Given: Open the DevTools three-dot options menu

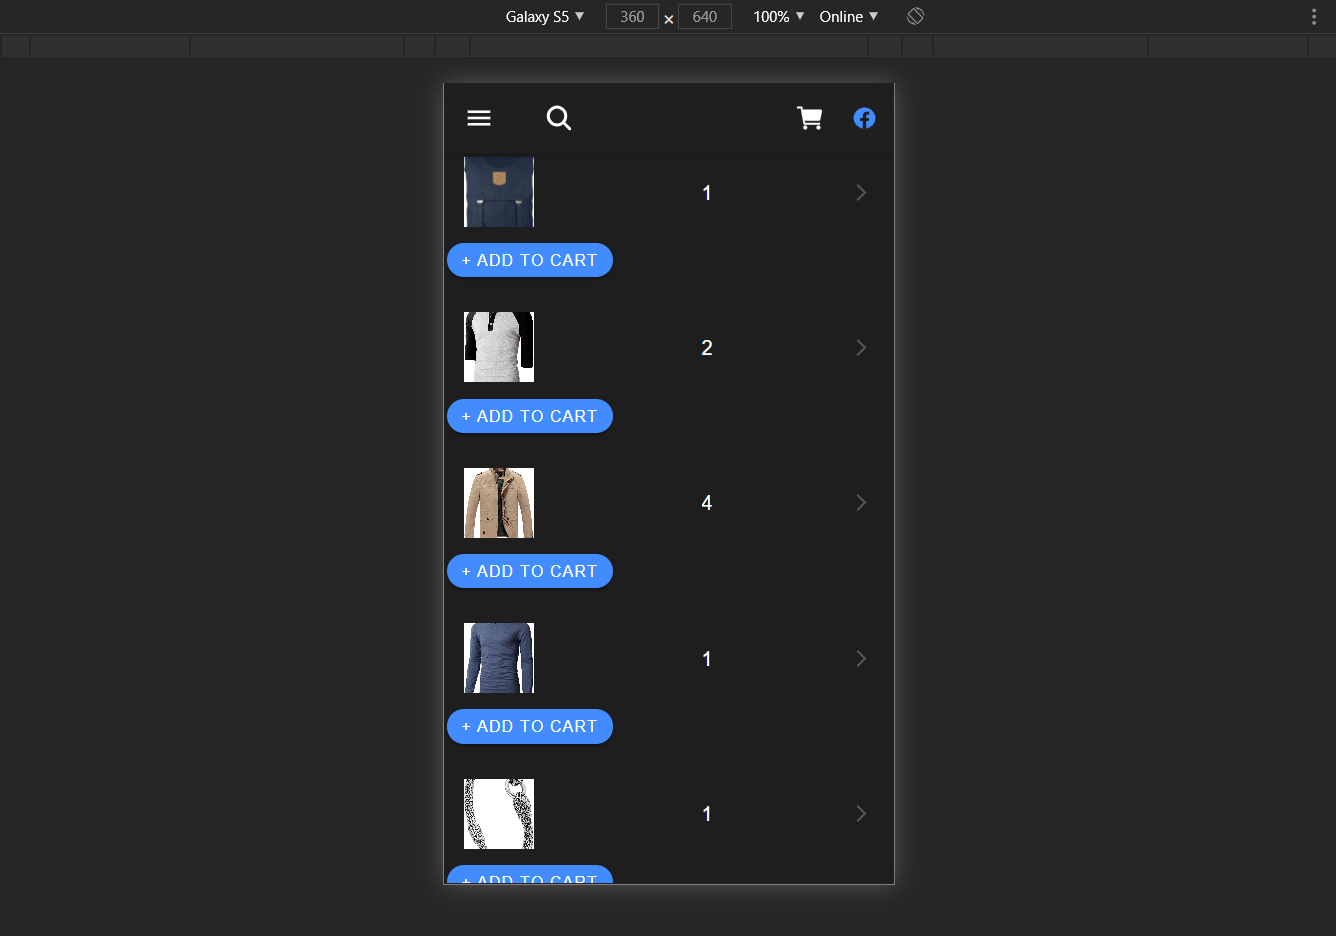Looking at the screenshot, I should tap(1313, 16).
